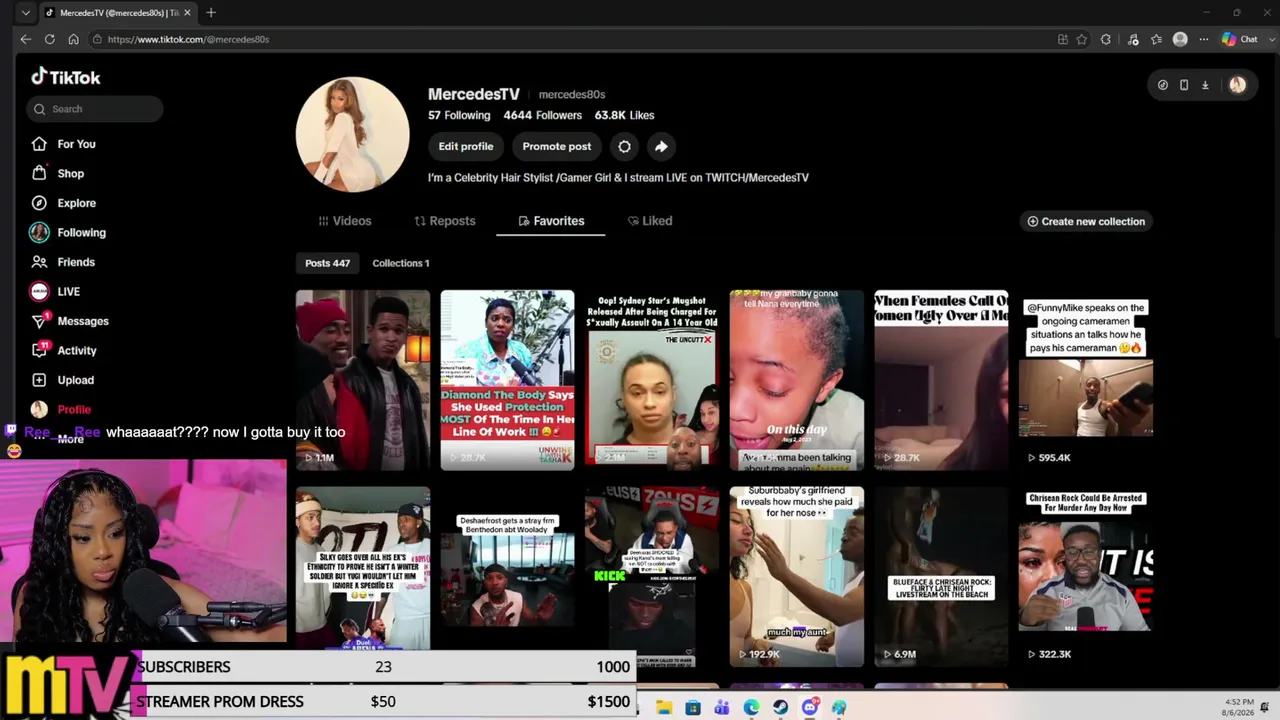Open the Diamond The Body video thumbnail
The image size is (1280, 720).
[508, 380]
